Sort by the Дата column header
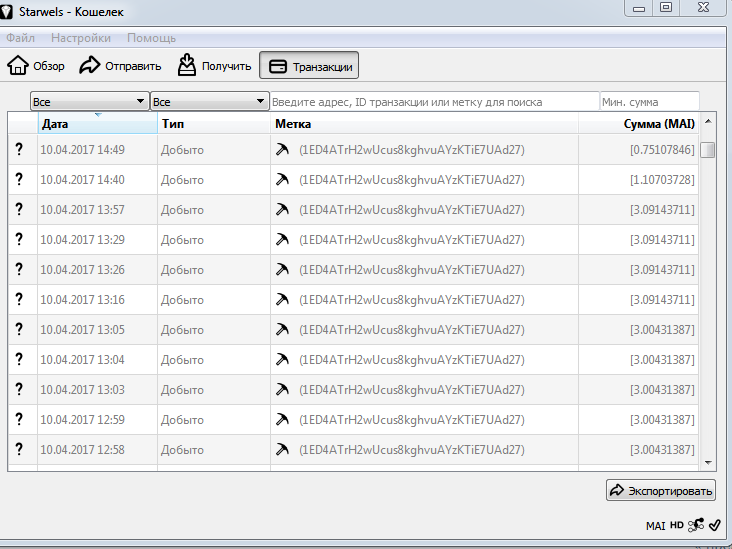 (x=98, y=124)
